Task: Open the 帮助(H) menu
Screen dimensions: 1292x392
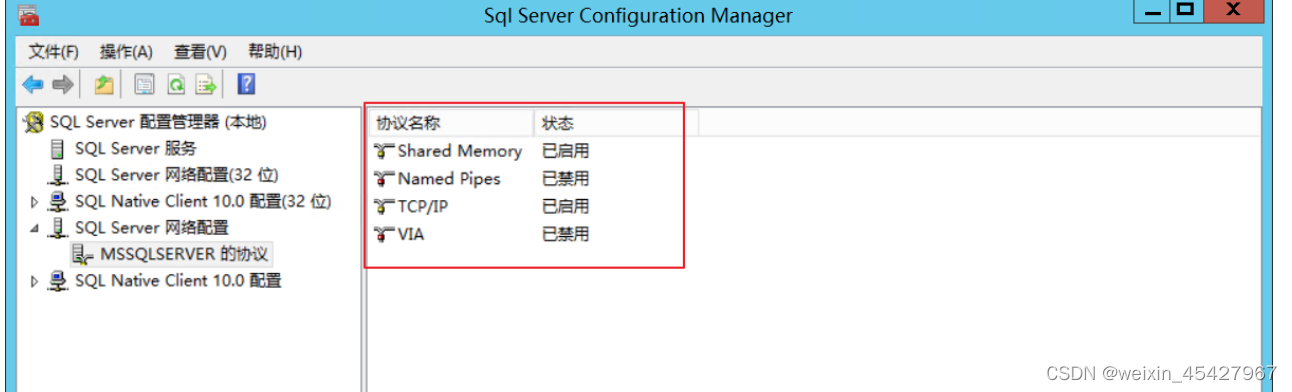Action: tap(275, 52)
